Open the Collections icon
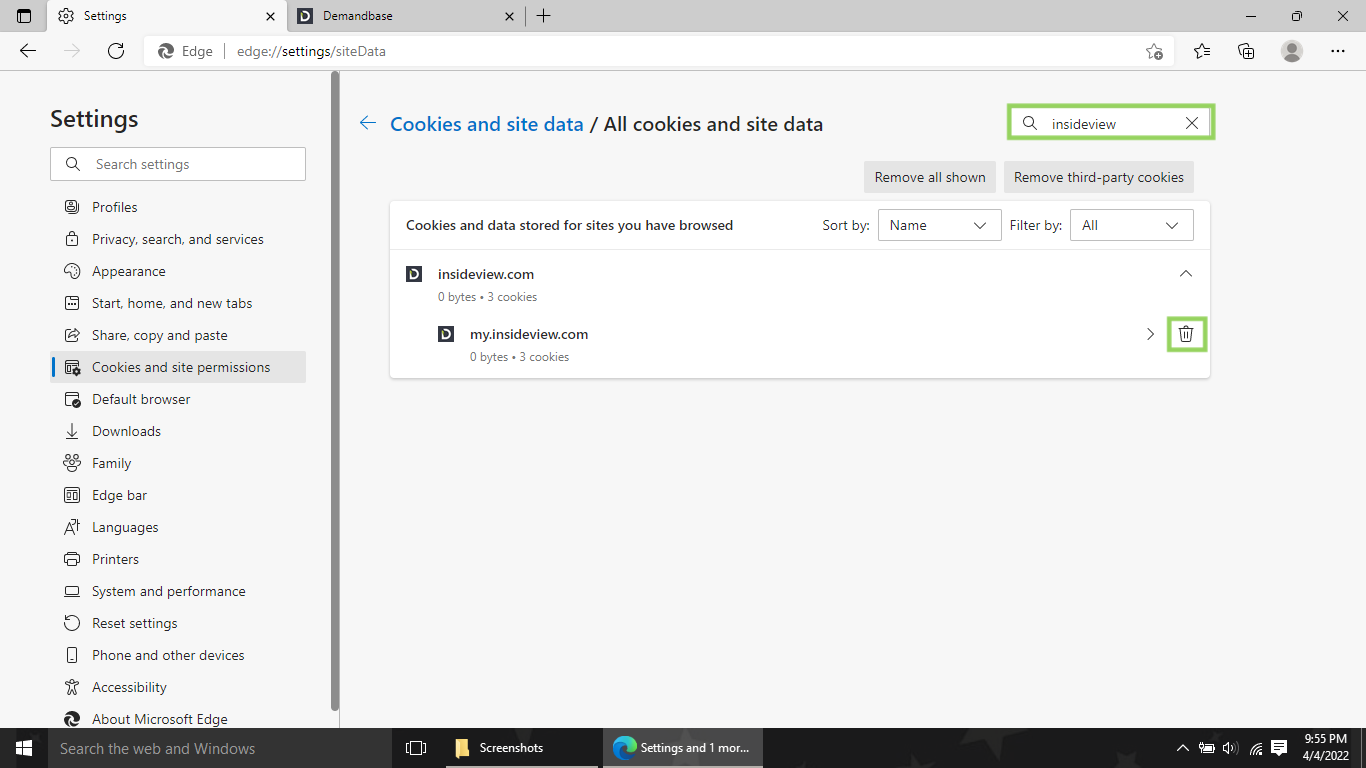This screenshot has height=768, width=1366. pyautogui.click(x=1246, y=51)
